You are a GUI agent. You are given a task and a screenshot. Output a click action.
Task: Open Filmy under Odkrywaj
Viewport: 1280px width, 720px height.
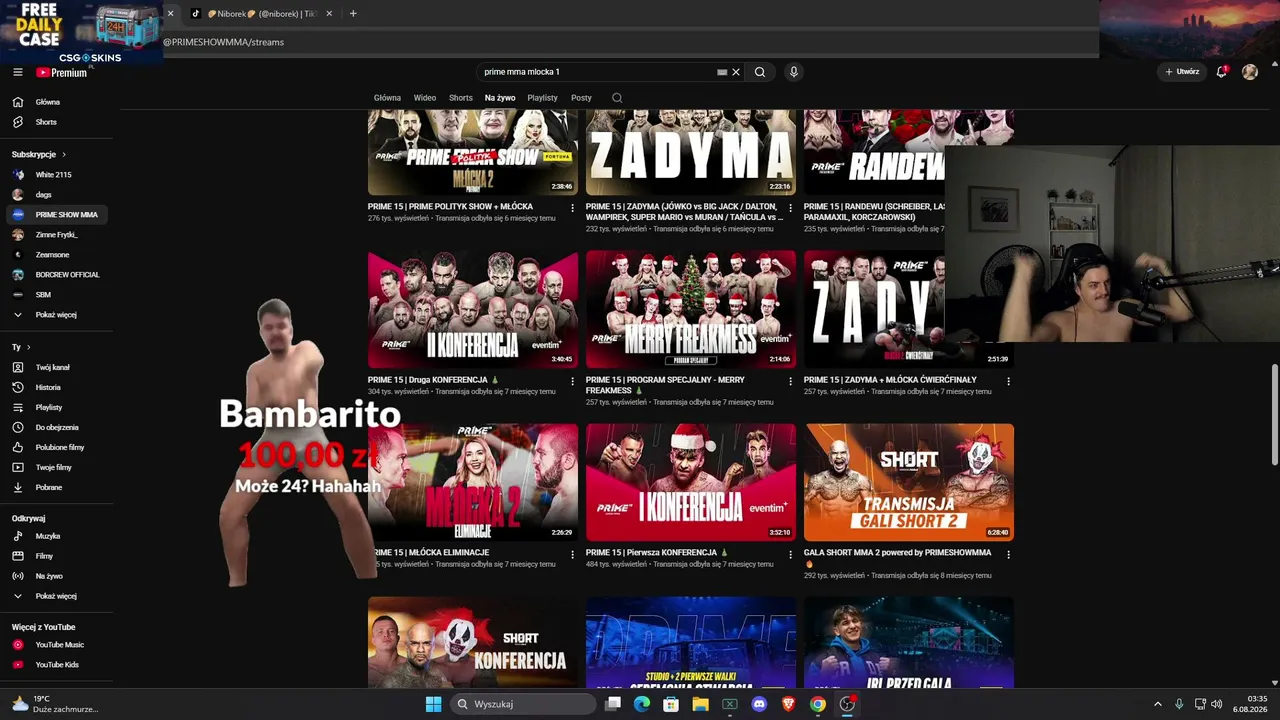44,556
